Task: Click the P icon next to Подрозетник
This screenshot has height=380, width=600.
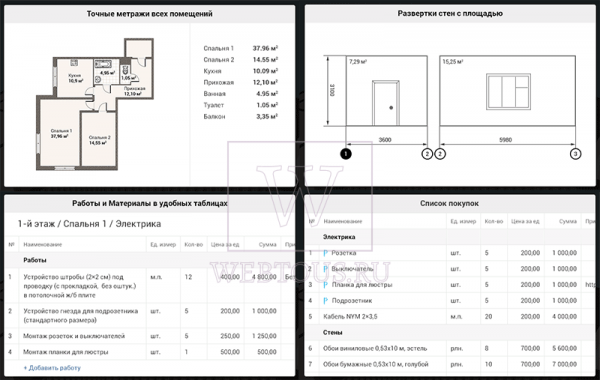Action: (x=326, y=301)
